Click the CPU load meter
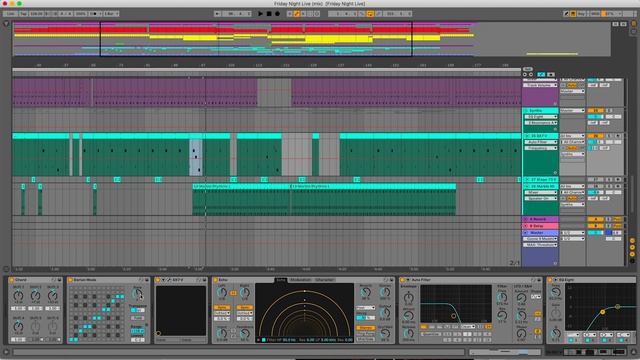The image size is (640, 360). (610, 14)
